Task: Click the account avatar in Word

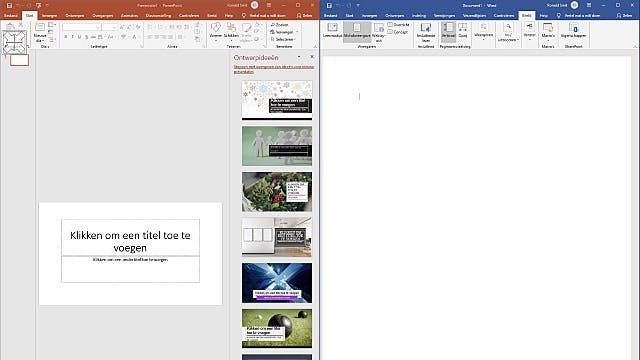Action: pos(574,5)
